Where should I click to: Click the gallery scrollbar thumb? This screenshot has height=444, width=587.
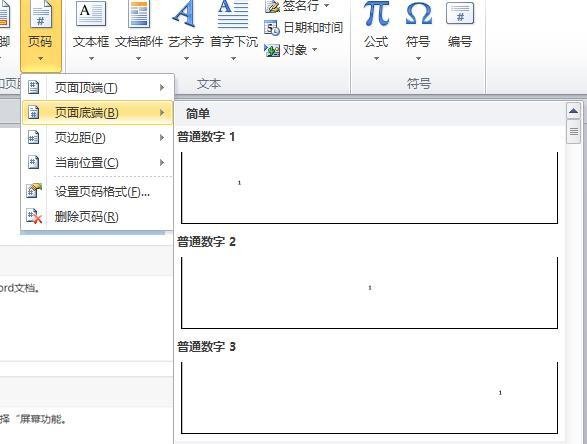pos(574,131)
